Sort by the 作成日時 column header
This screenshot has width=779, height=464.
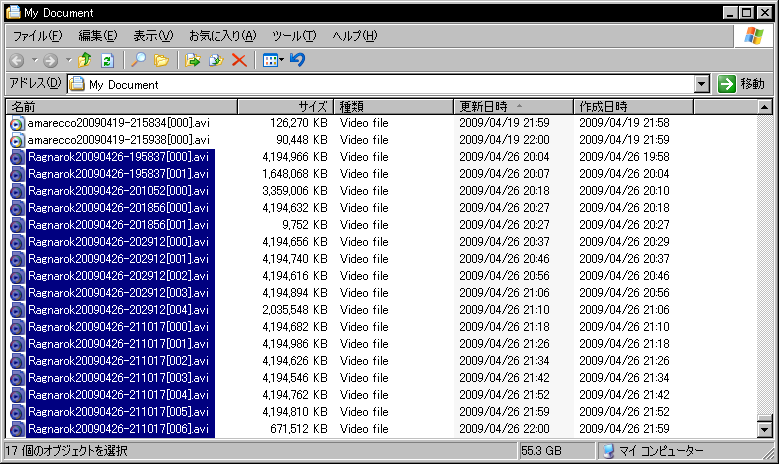click(x=633, y=106)
